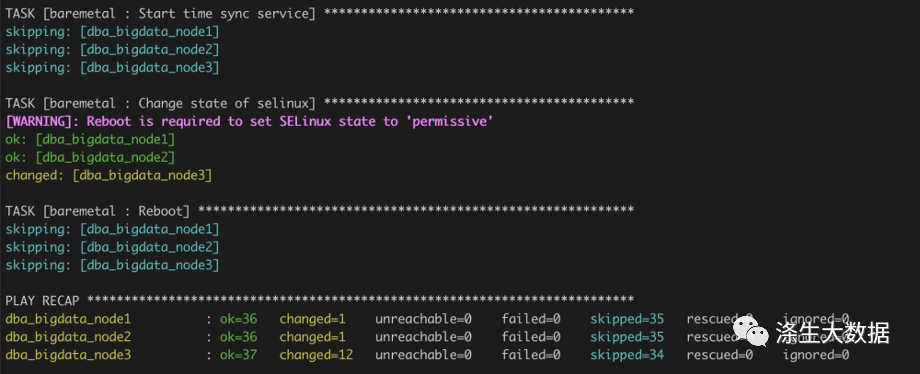Click first skipping: [dba_bigdata_node1] under time sync

(x=112, y=32)
